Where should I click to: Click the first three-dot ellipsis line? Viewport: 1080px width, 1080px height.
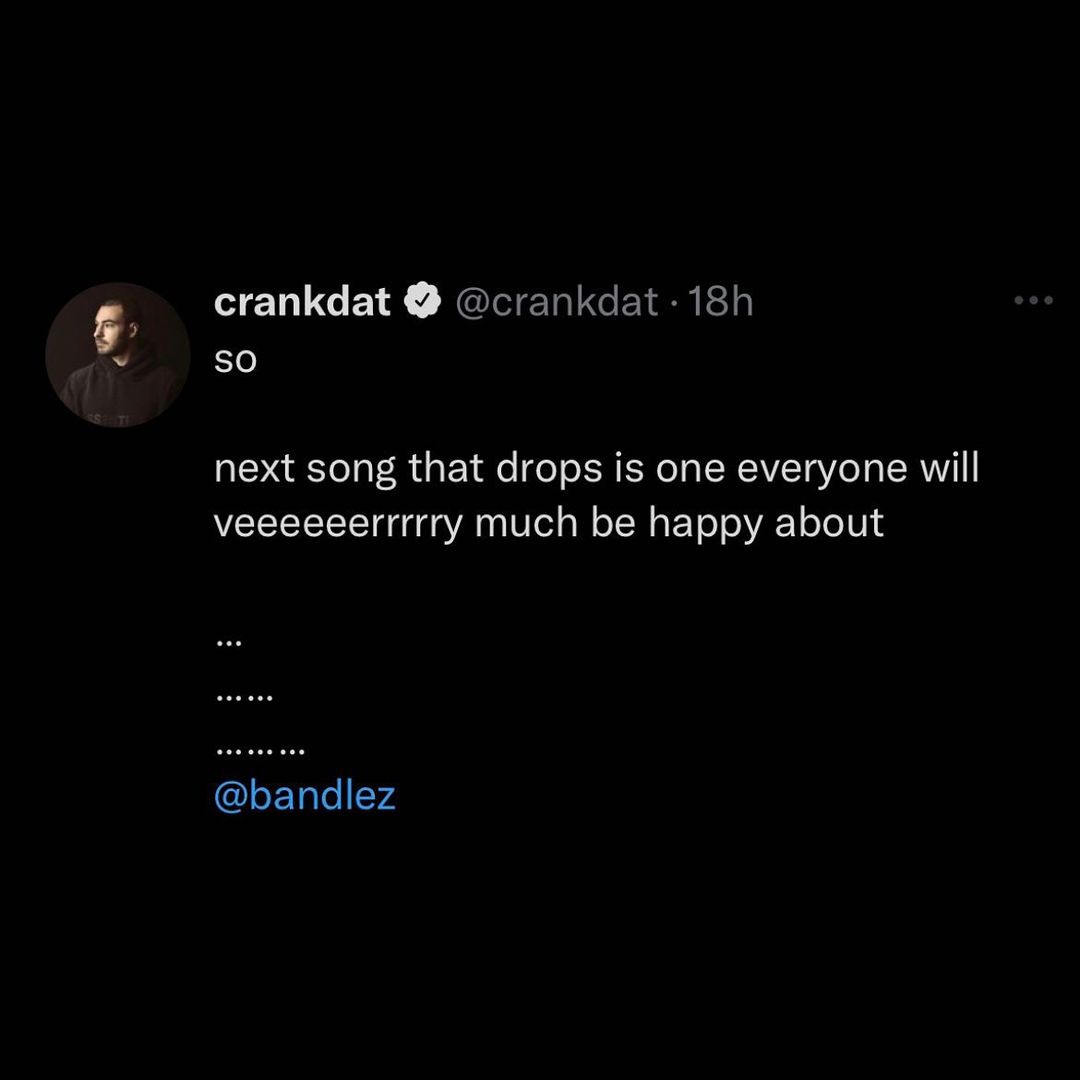228,645
